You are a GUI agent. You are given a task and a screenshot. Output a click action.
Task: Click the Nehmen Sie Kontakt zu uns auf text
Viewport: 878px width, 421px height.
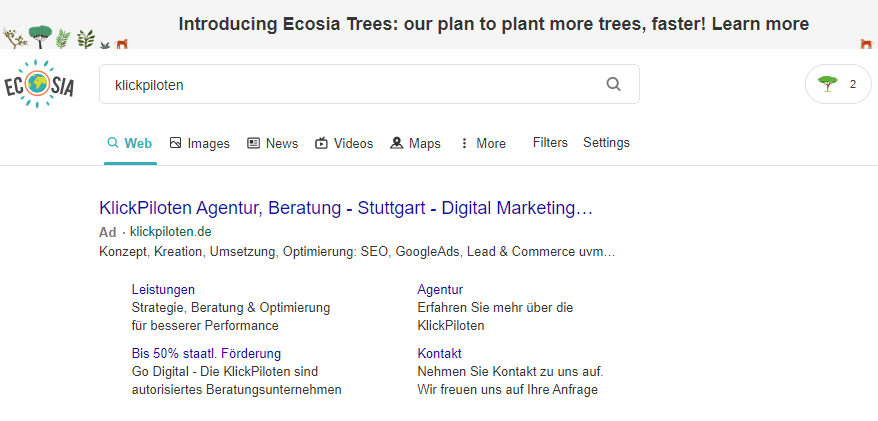[510, 371]
